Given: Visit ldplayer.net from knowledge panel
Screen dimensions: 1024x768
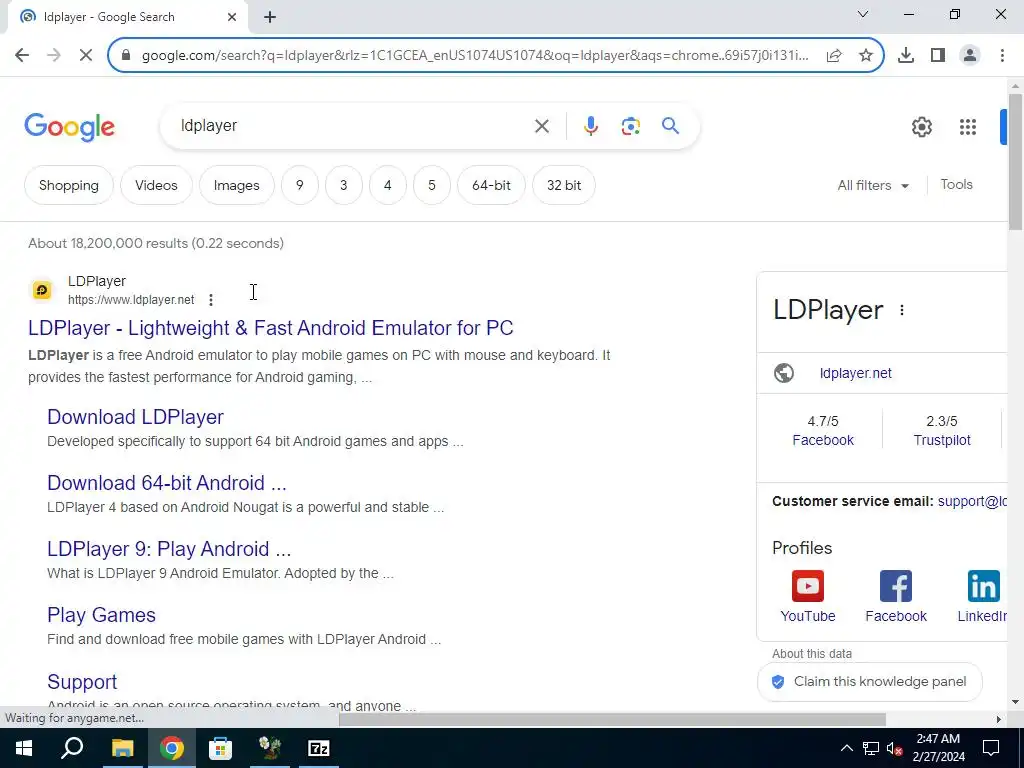Looking at the screenshot, I should coord(856,373).
